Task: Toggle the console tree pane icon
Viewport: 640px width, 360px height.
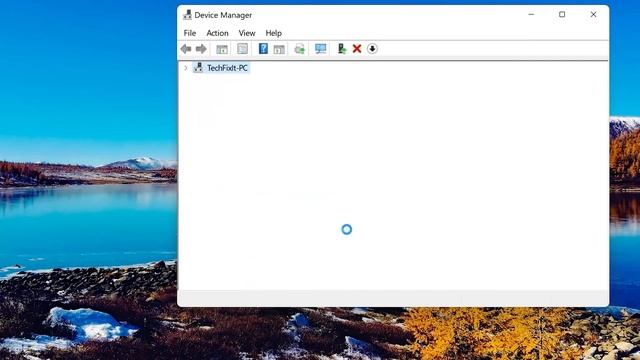Action: tap(222, 49)
